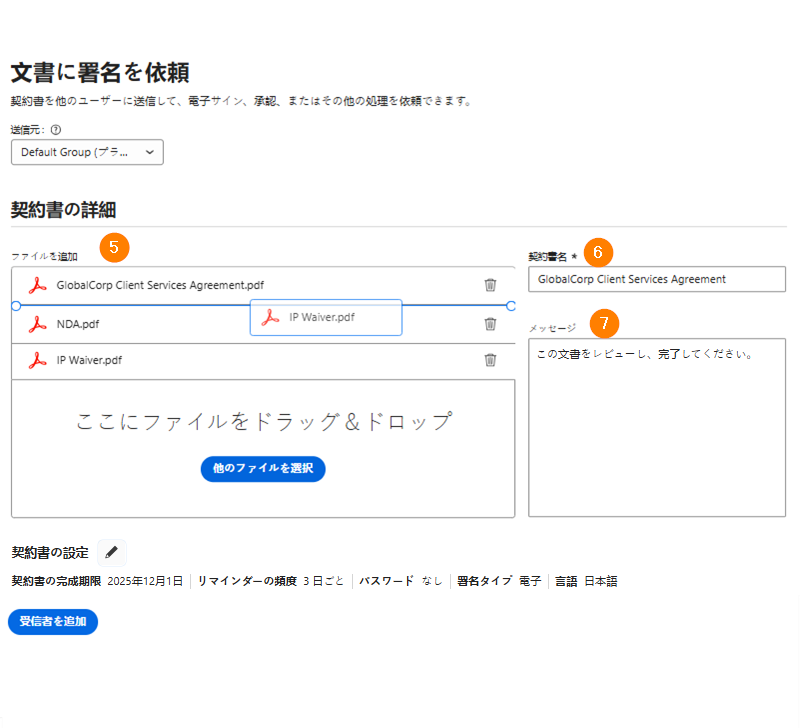Select the NDA.pdf file row
The image size is (800, 728).
263,324
